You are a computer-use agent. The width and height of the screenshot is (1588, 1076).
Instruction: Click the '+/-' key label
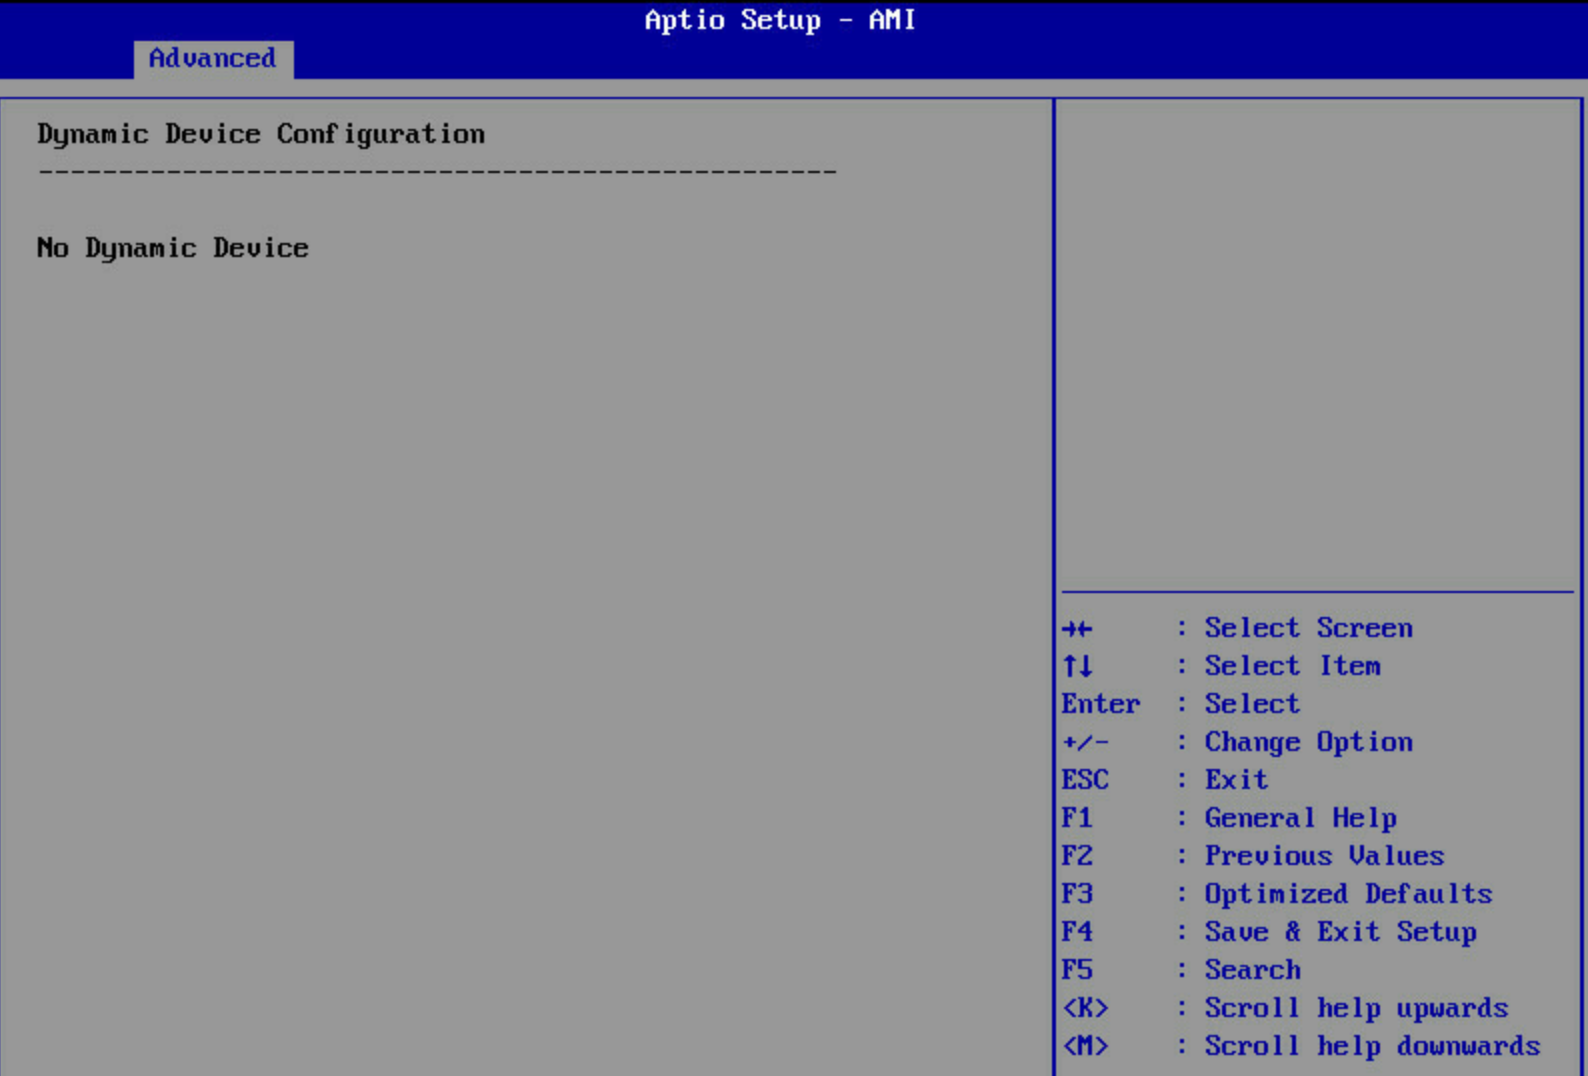pos(1085,742)
